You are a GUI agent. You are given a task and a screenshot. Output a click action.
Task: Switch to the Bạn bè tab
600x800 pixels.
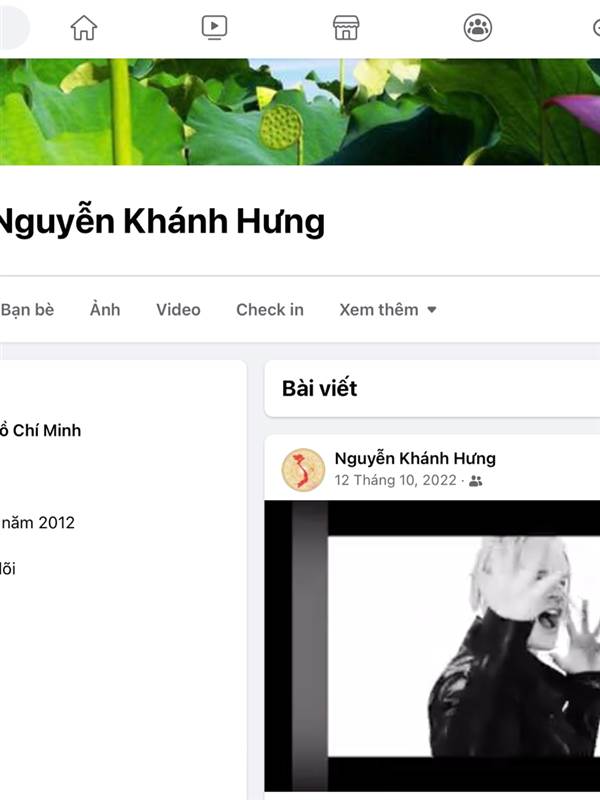[x=27, y=310]
